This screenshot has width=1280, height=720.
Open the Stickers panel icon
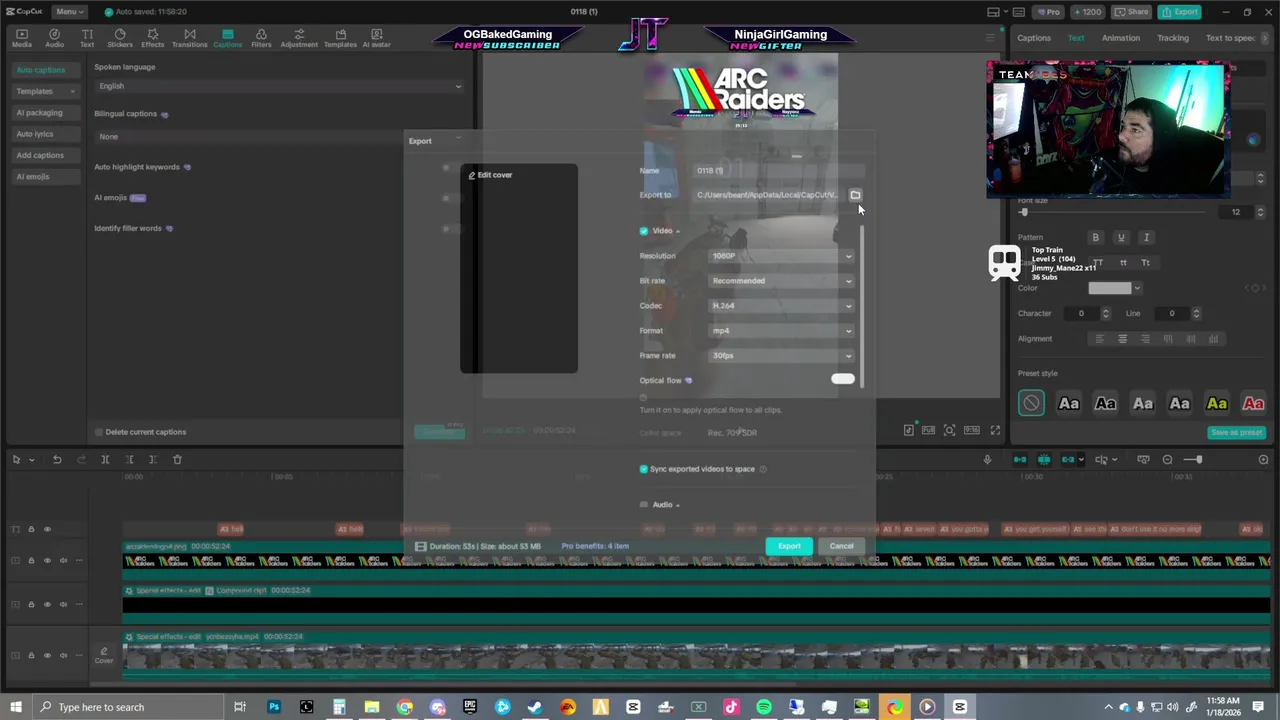119,38
